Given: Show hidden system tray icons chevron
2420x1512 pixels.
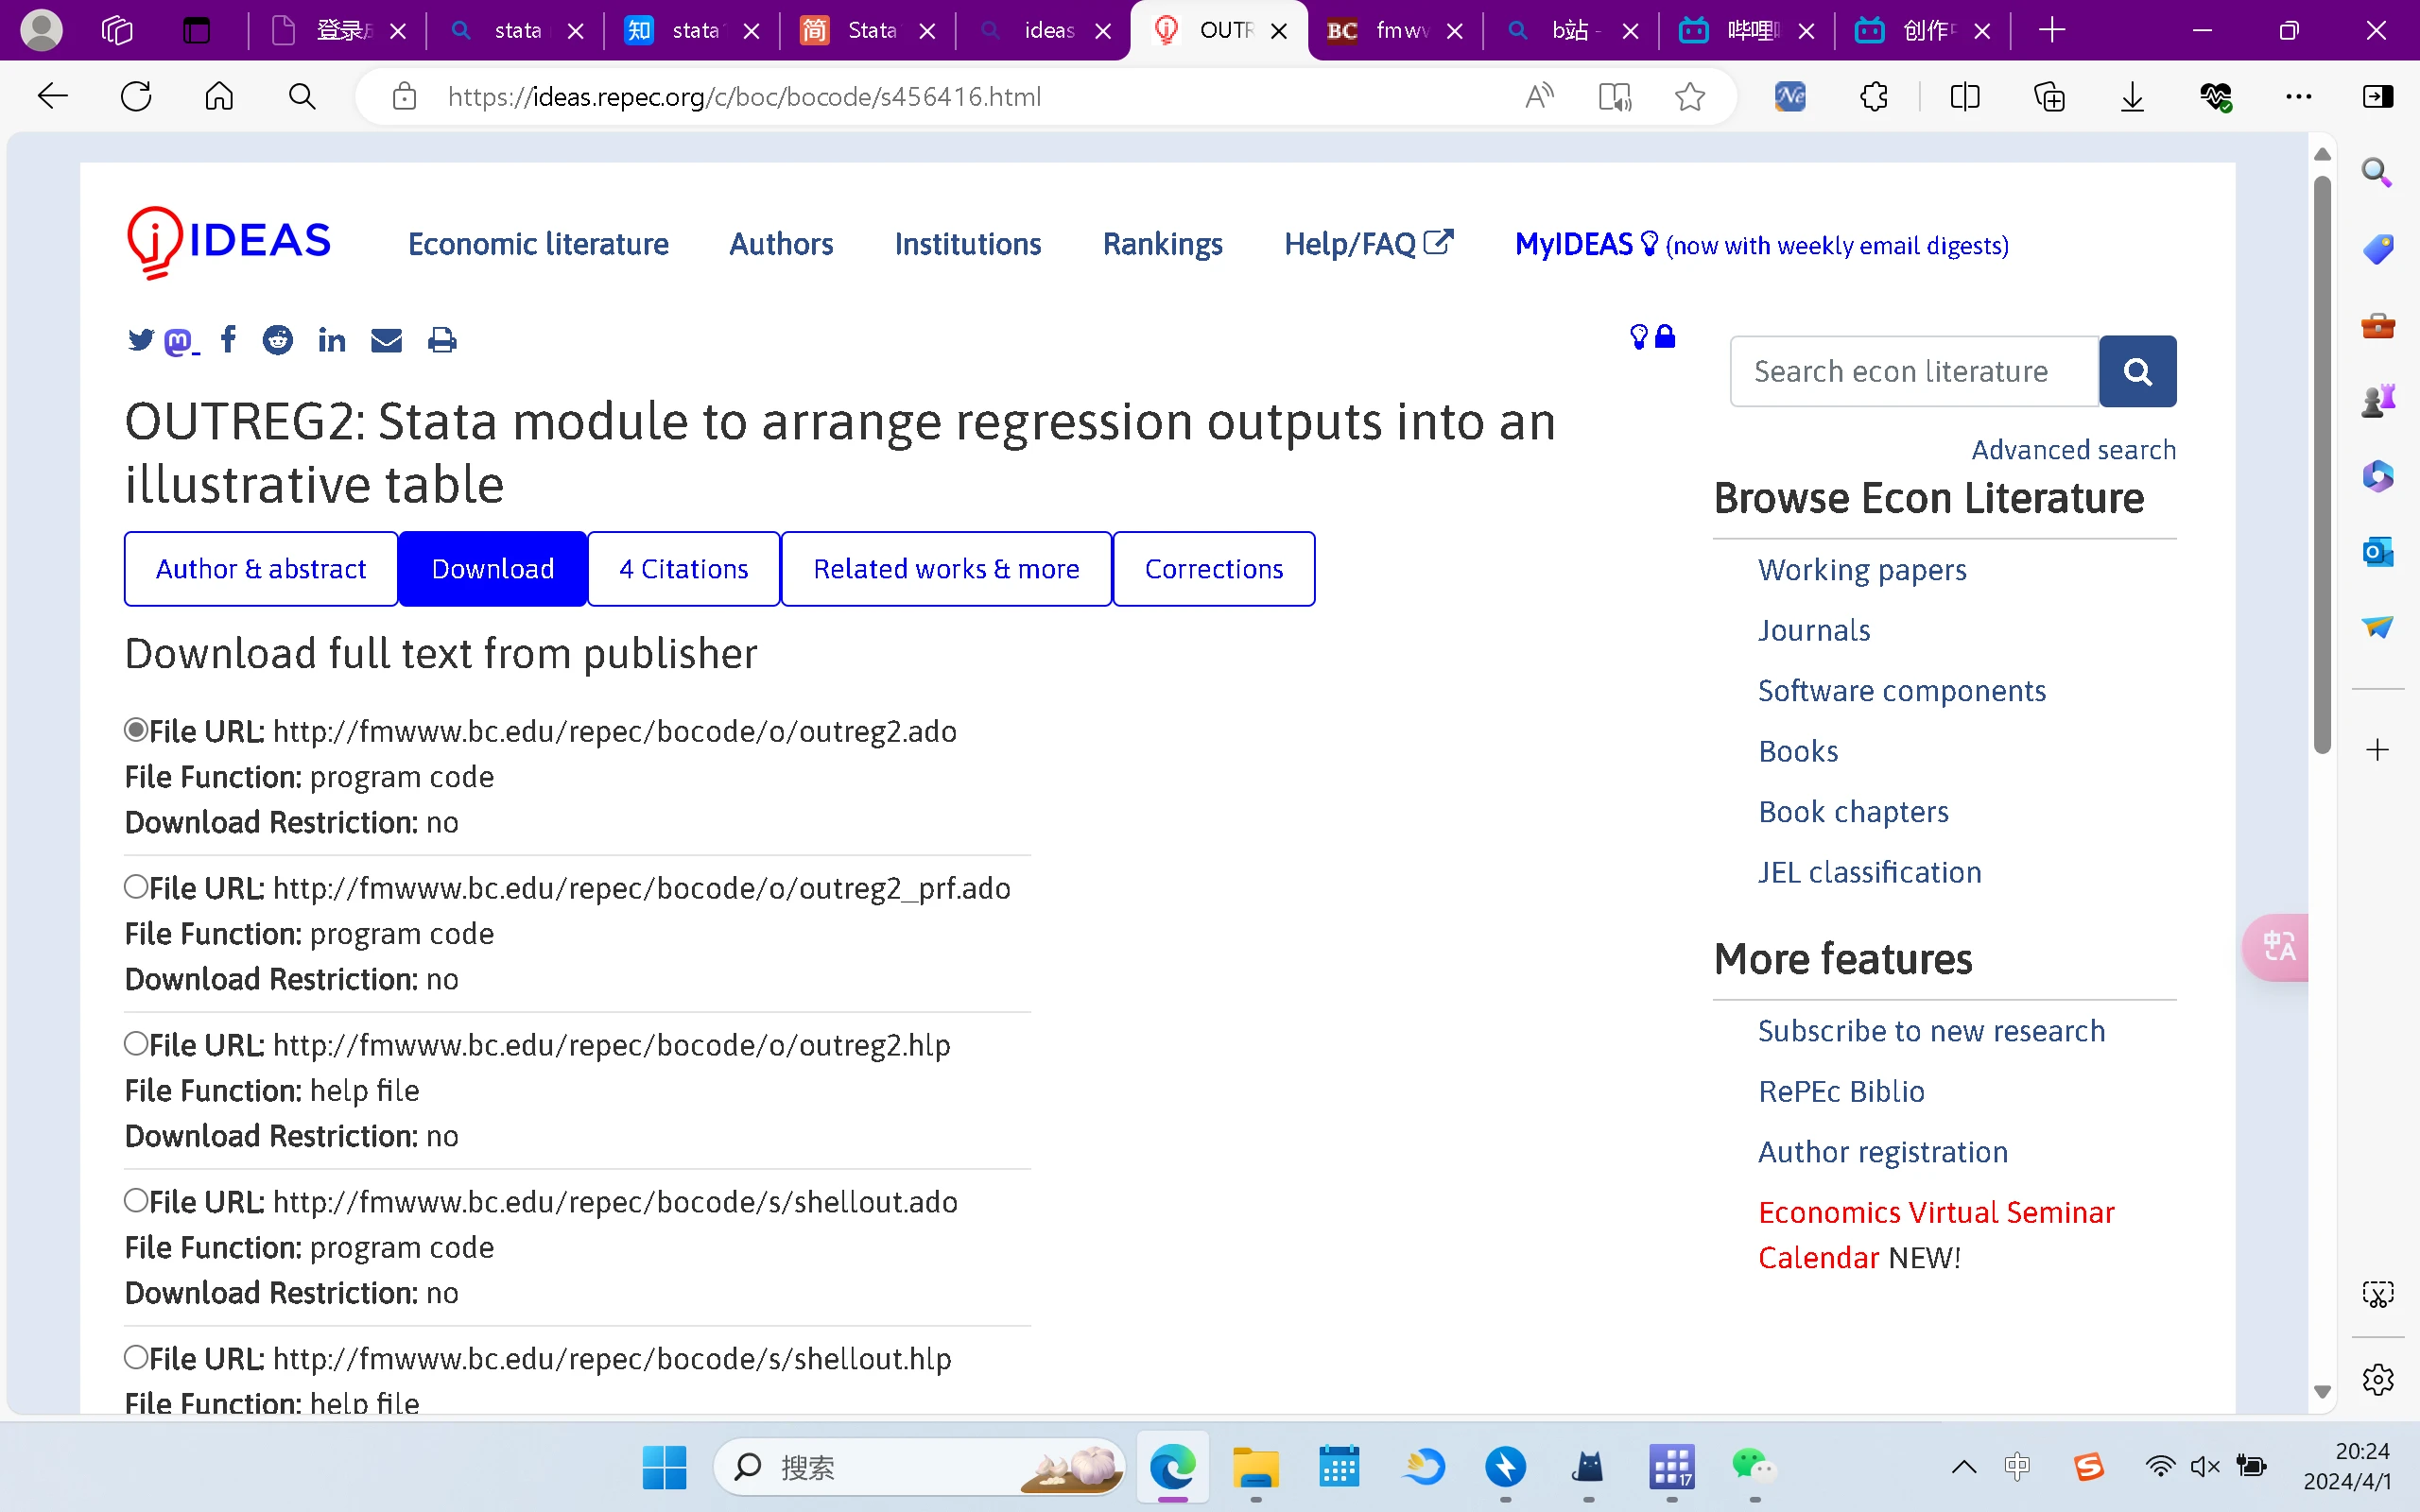Looking at the screenshot, I should pyautogui.click(x=1963, y=1467).
